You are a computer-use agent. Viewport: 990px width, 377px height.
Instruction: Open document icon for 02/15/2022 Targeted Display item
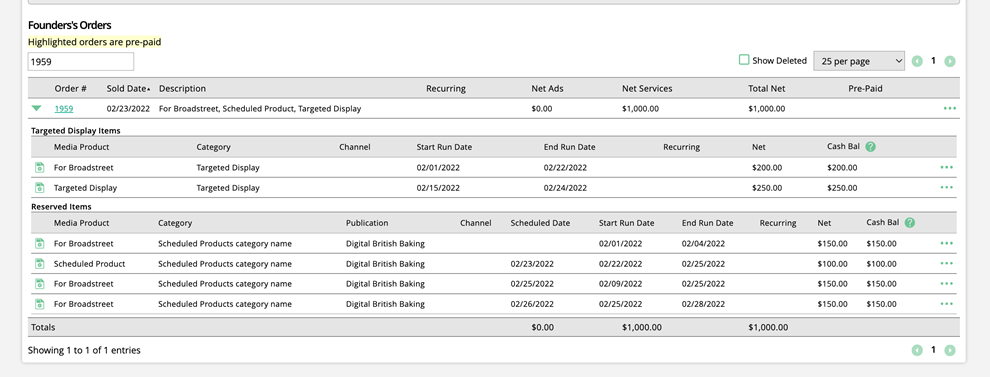pos(39,188)
